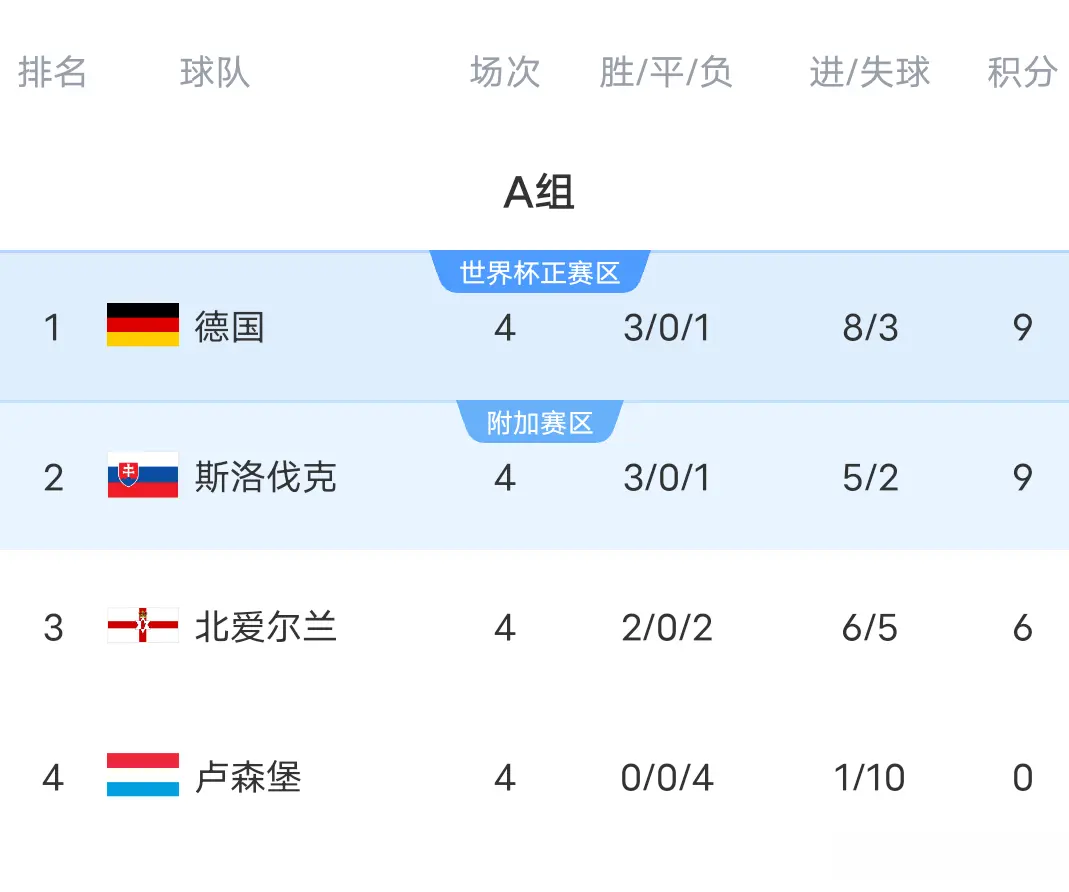Click the 胜/平/负 column header
Screen dimensions: 1069x892
[x=666, y=71]
